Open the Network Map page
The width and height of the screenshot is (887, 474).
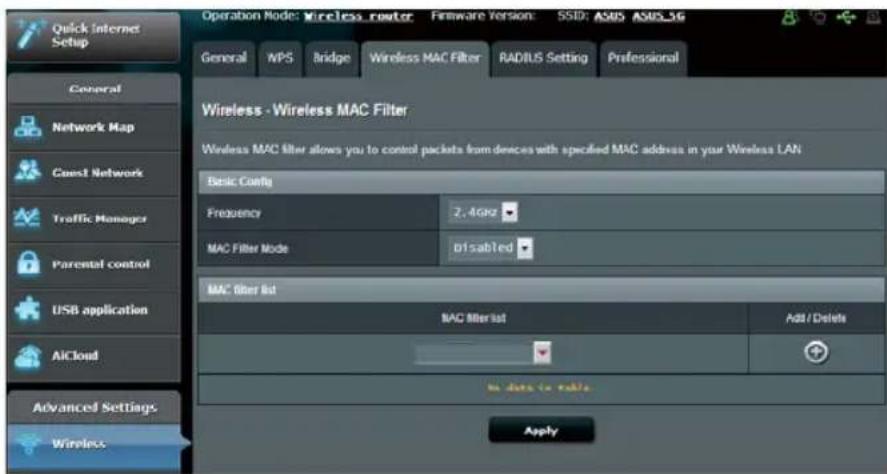point(94,127)
